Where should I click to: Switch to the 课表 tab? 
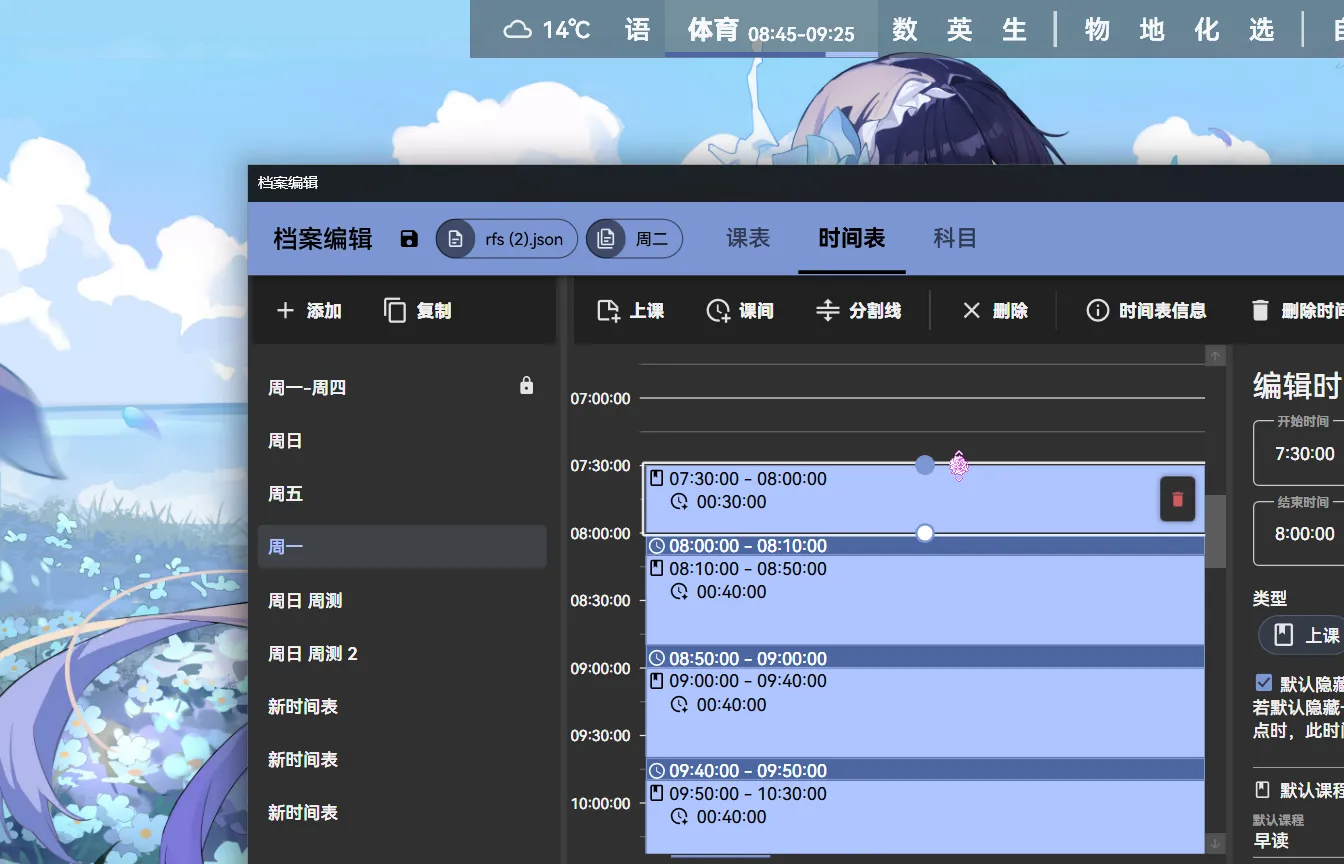tap(748, 238)
